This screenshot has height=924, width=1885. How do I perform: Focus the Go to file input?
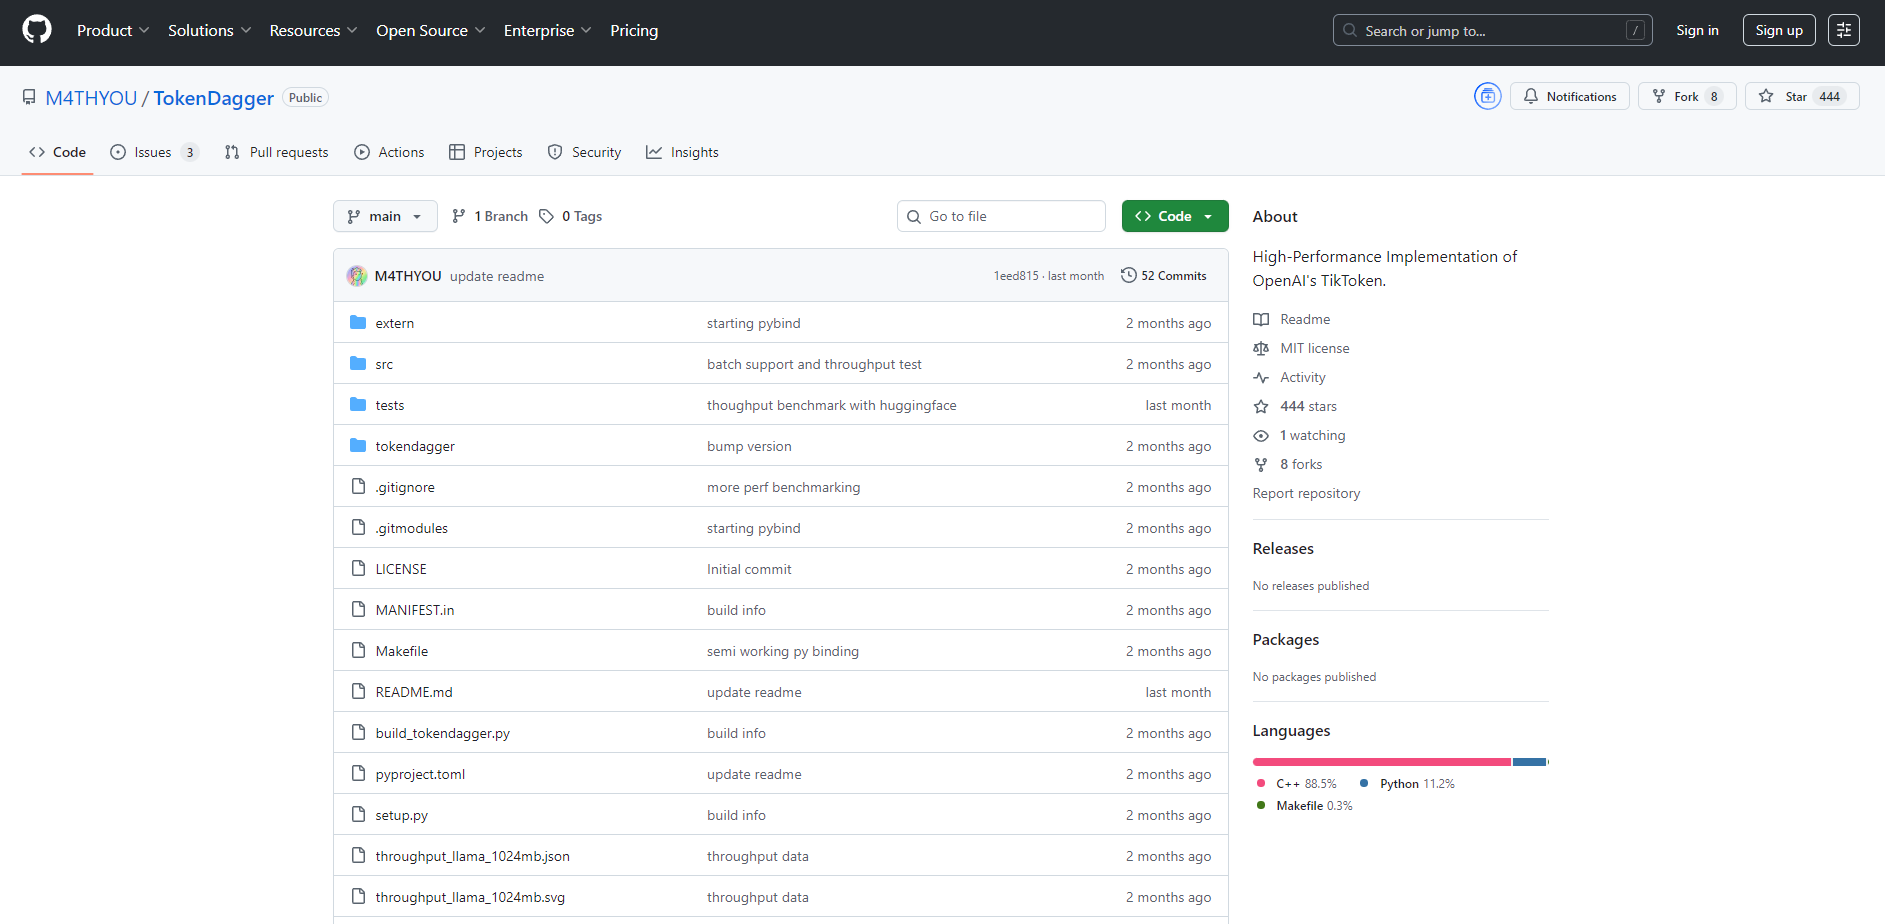click(x=1010, y=216)
